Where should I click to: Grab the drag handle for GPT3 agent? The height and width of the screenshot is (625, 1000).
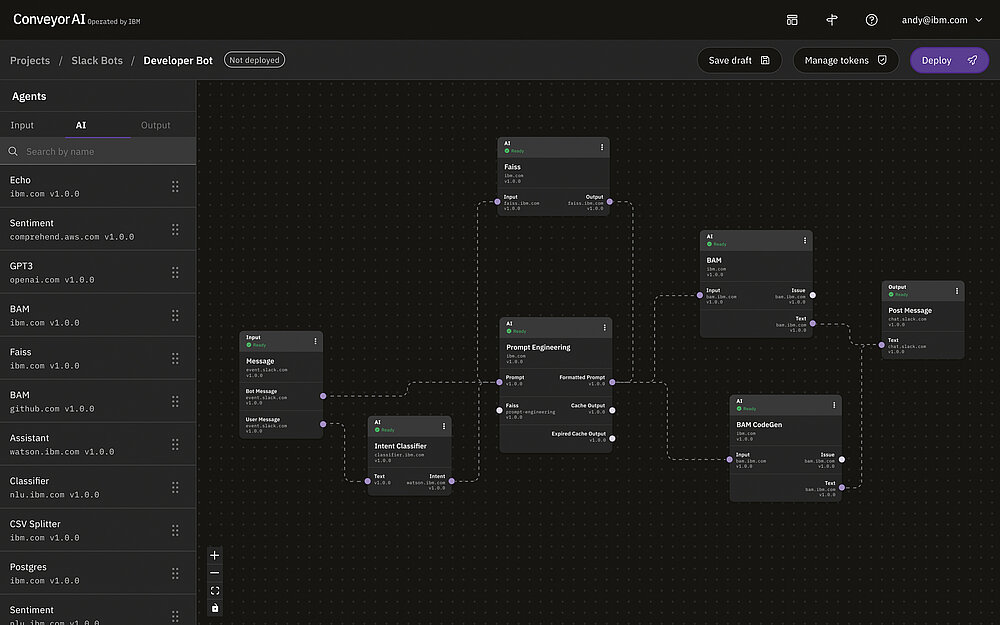click(x=175, y=272)
